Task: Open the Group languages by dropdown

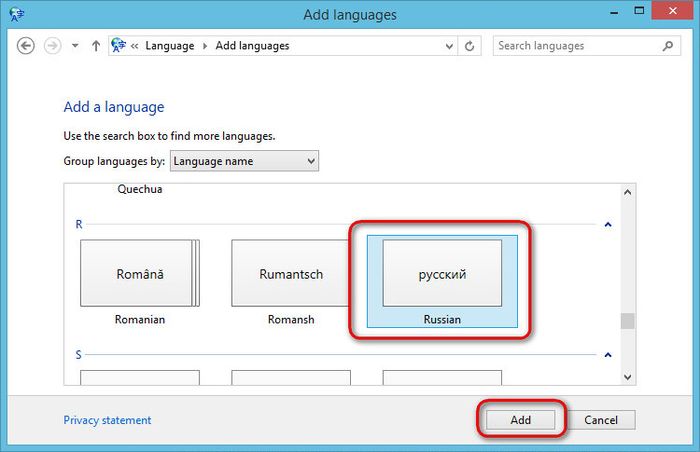Action: pos(244,161)
